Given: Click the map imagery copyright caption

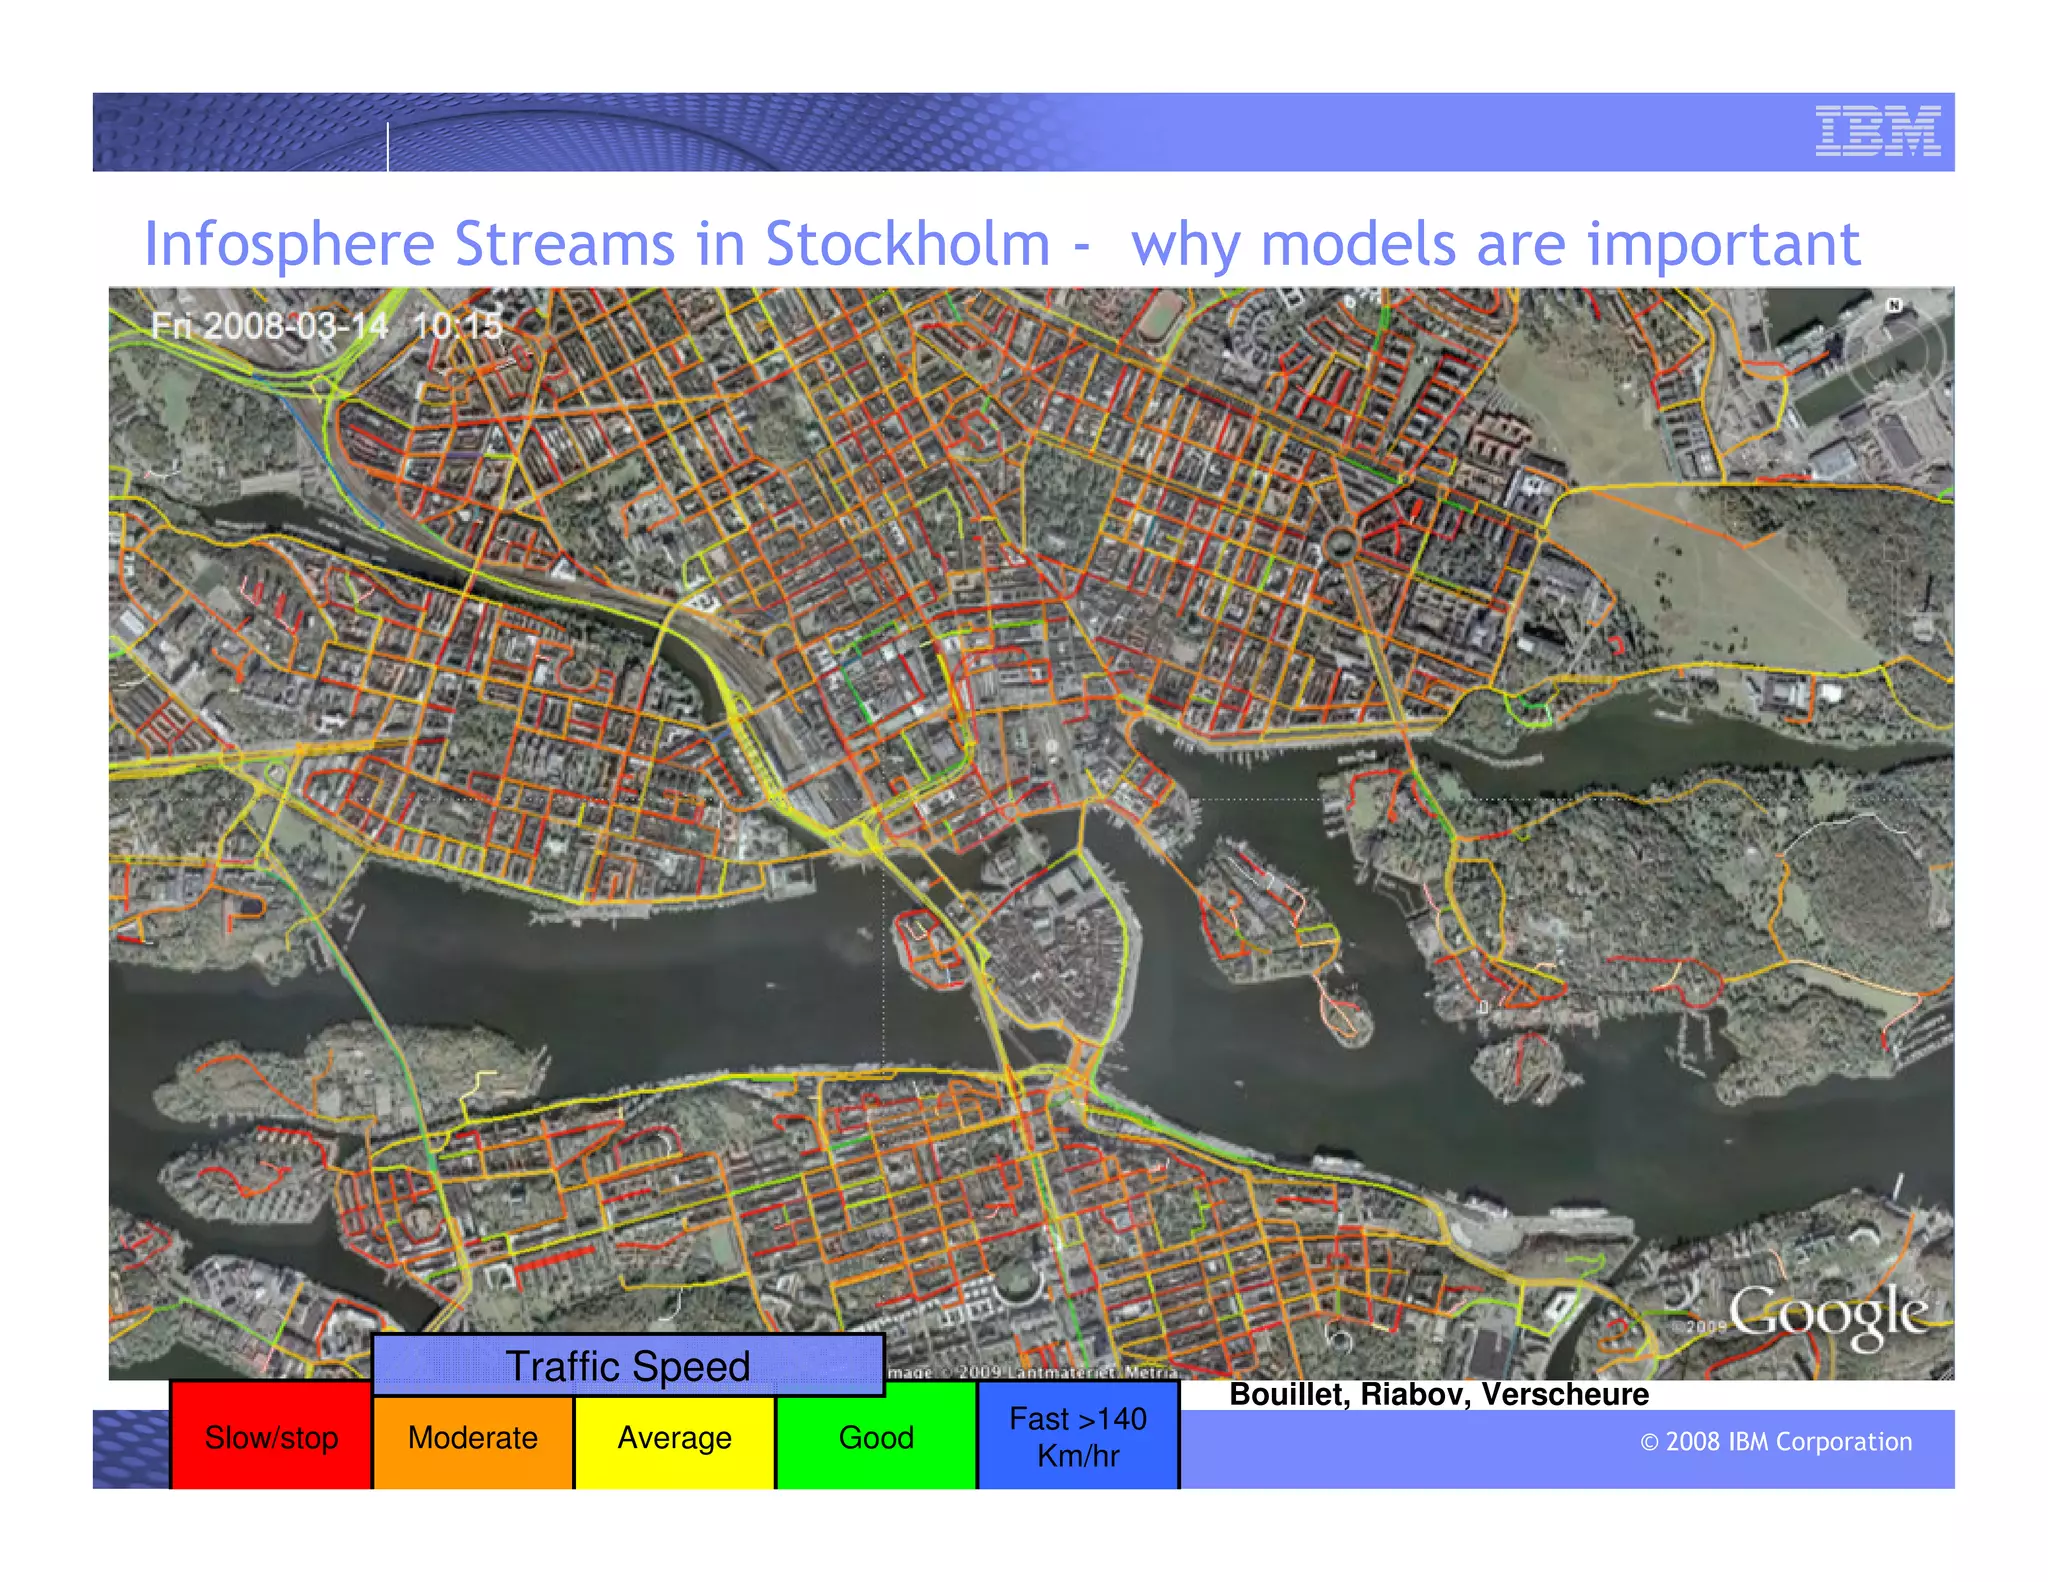Looking at the screenshot, I should 1032,1372.
